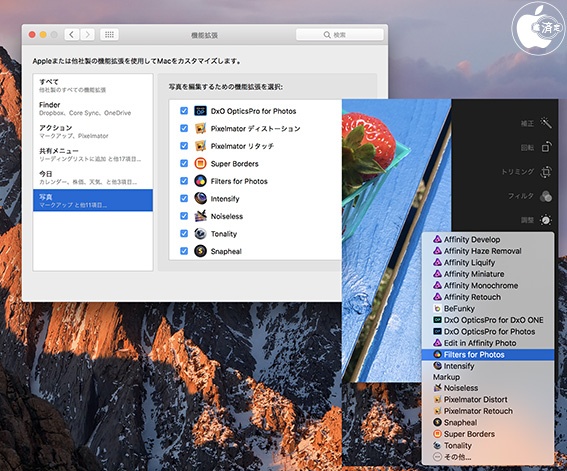Uncheck the Tonality checkbox
567x471 pixels.
(x=184, y=234)
